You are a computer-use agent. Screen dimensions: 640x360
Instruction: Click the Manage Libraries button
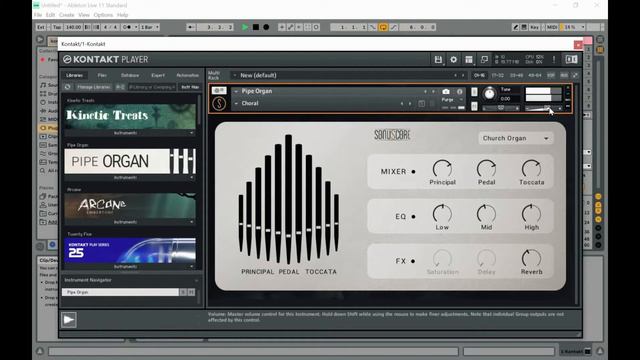click(93, 87)
